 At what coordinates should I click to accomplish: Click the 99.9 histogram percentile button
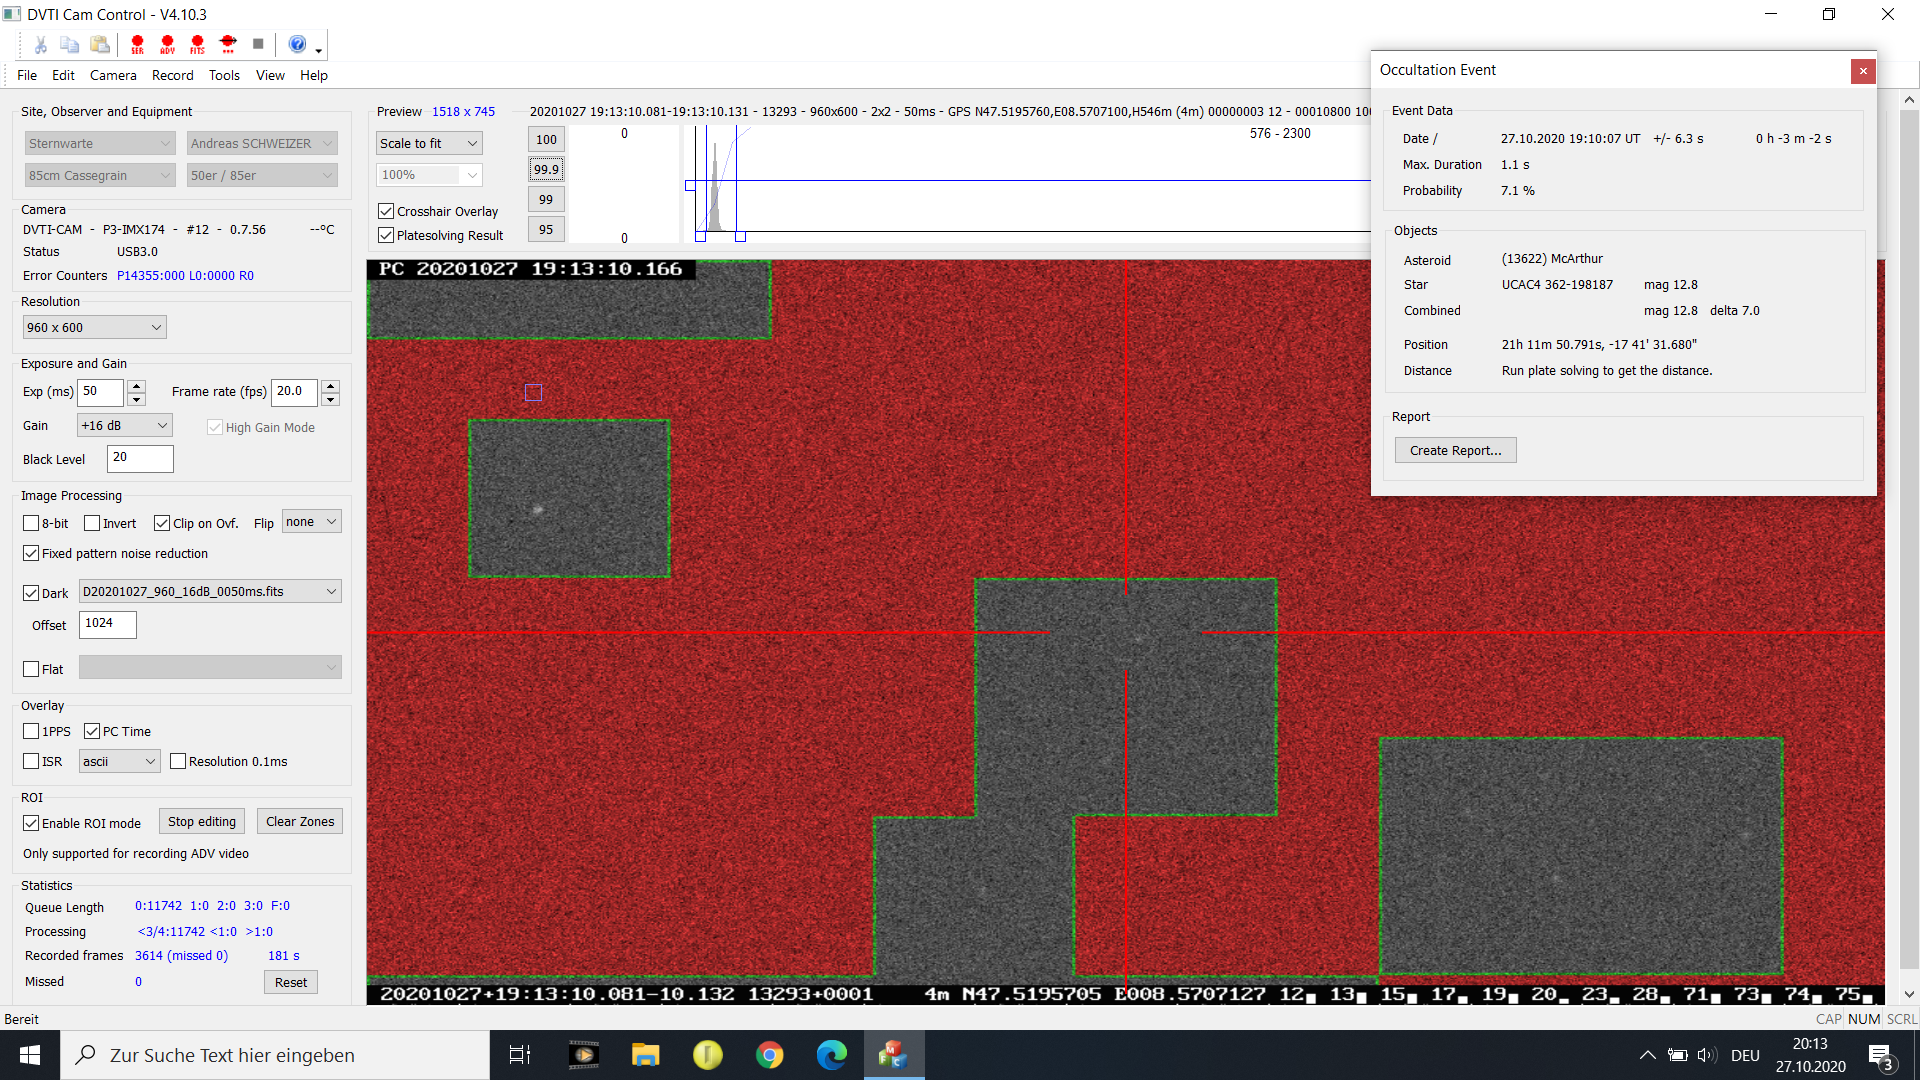click(x=546, y=169)
